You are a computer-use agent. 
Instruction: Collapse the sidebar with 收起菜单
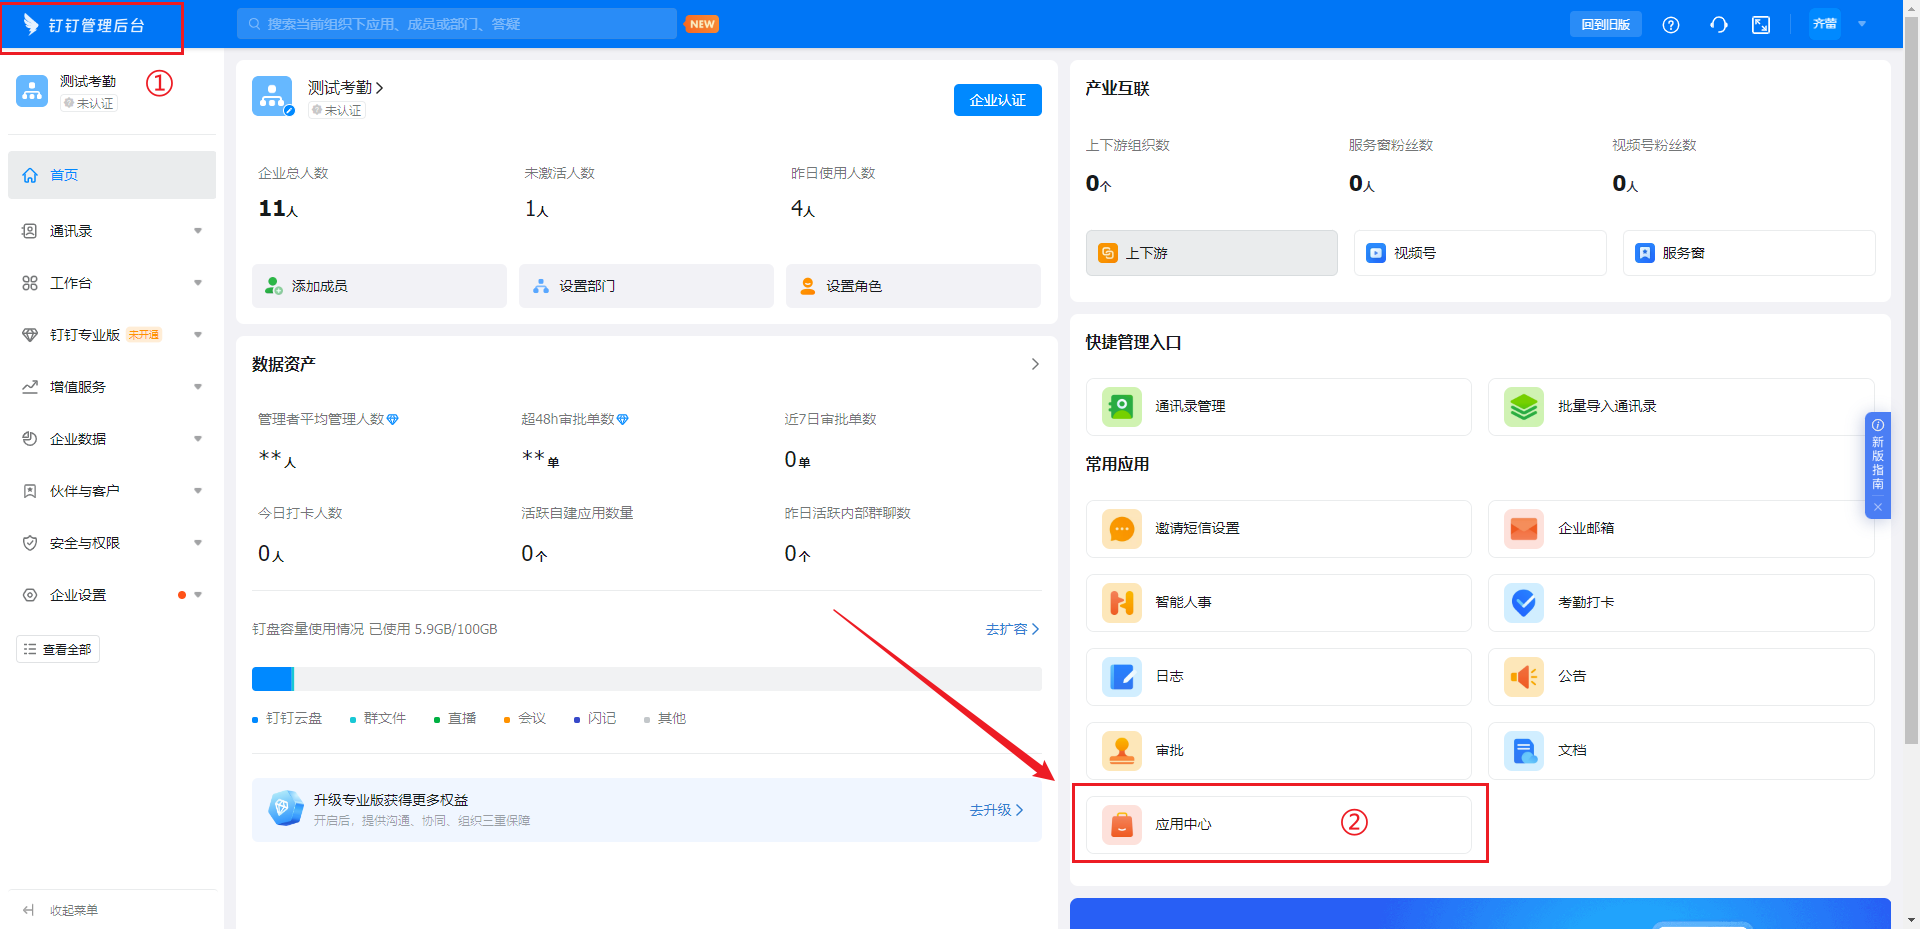60,910
